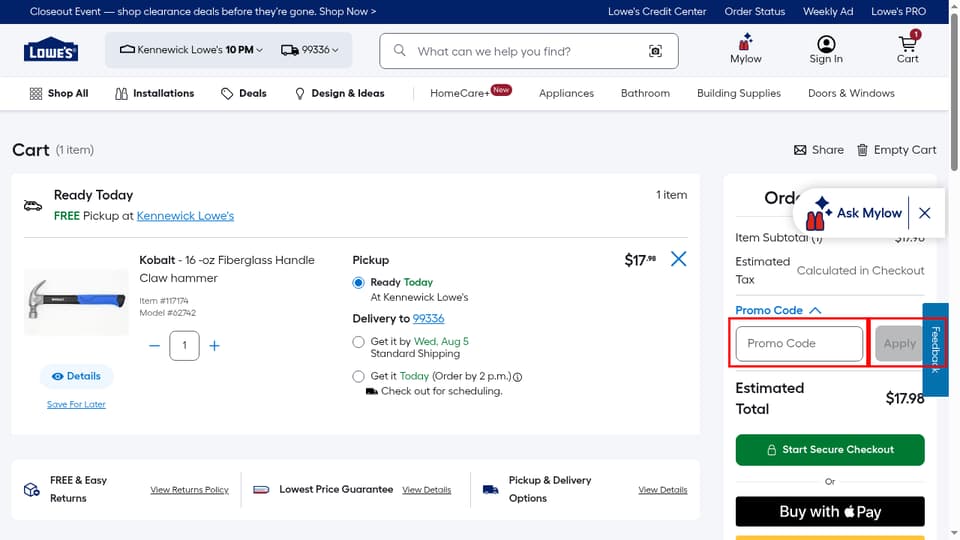
Task: Open the Installations menu
Action: click(154, 94)
